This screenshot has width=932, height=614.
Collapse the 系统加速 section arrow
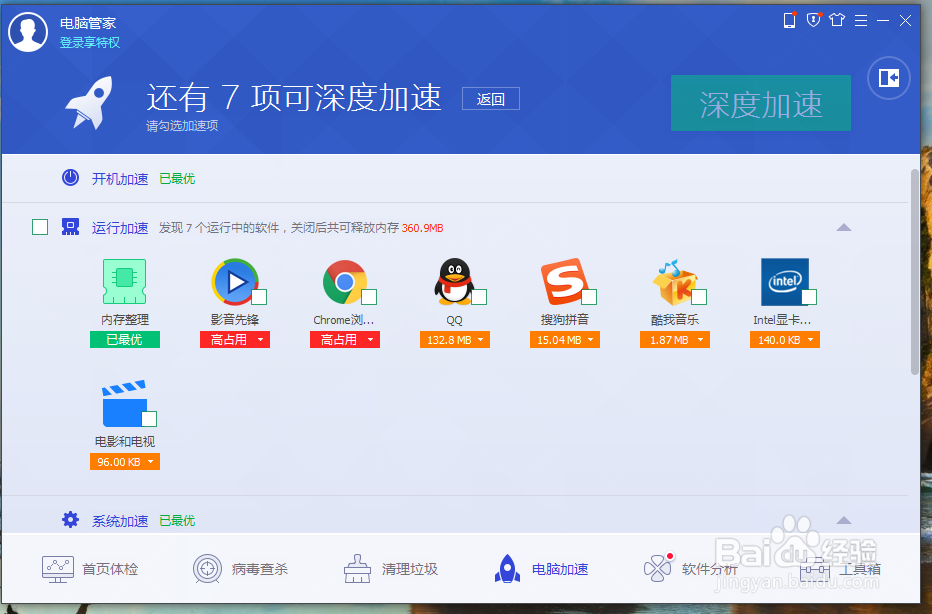(844, 520)
